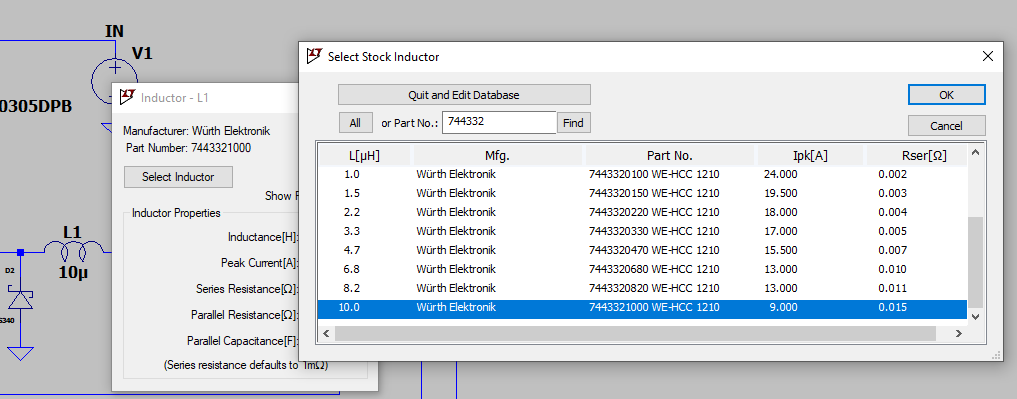Sort by L[µH] column header
Viewport: 1017px width, 399px height.
point(365,156)
